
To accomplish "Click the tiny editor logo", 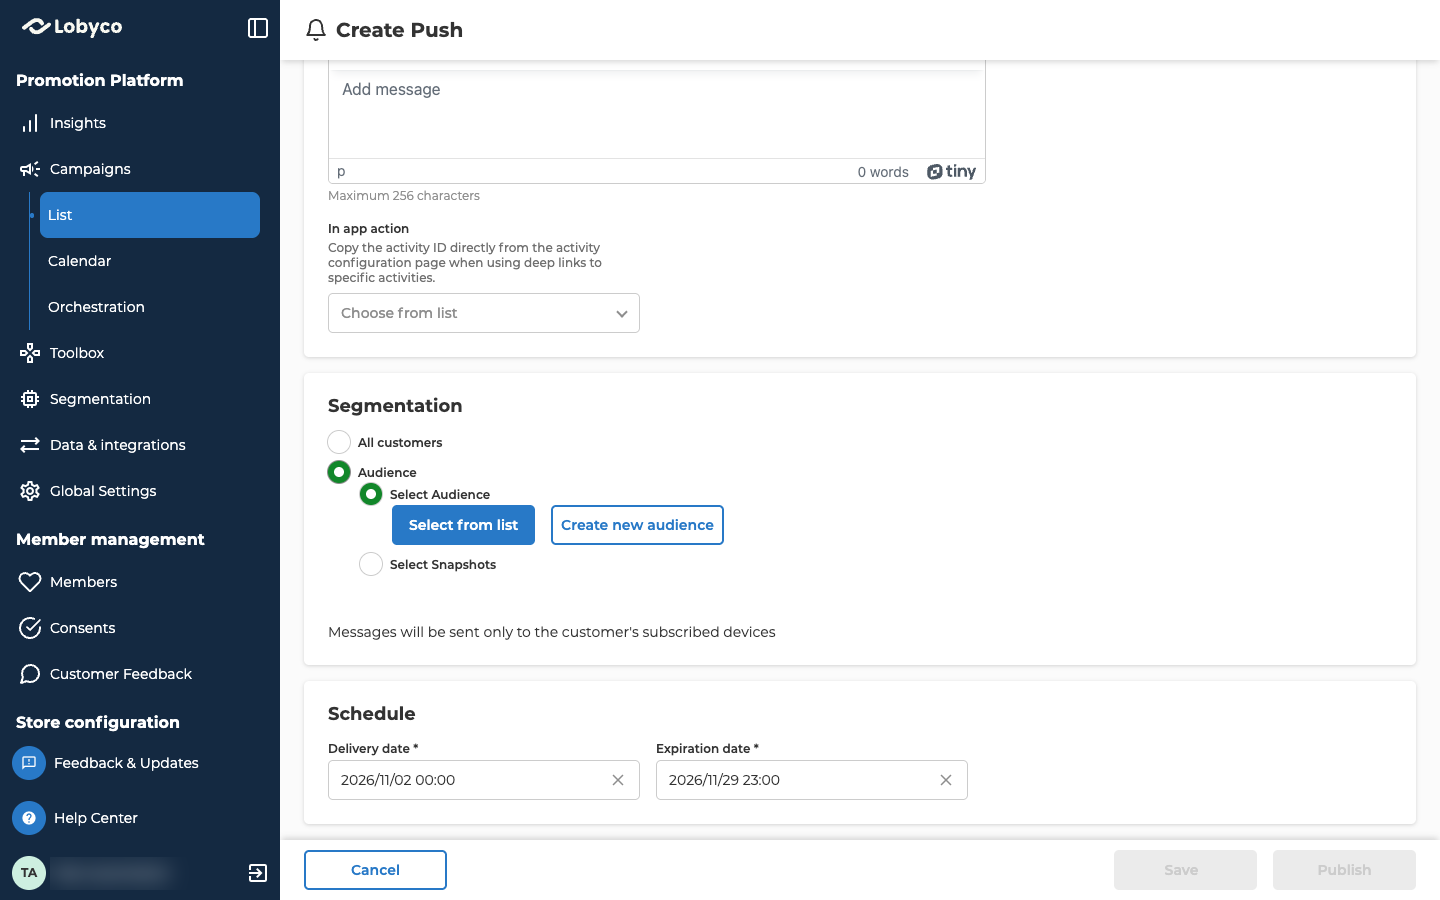I will tap(951, 172).
